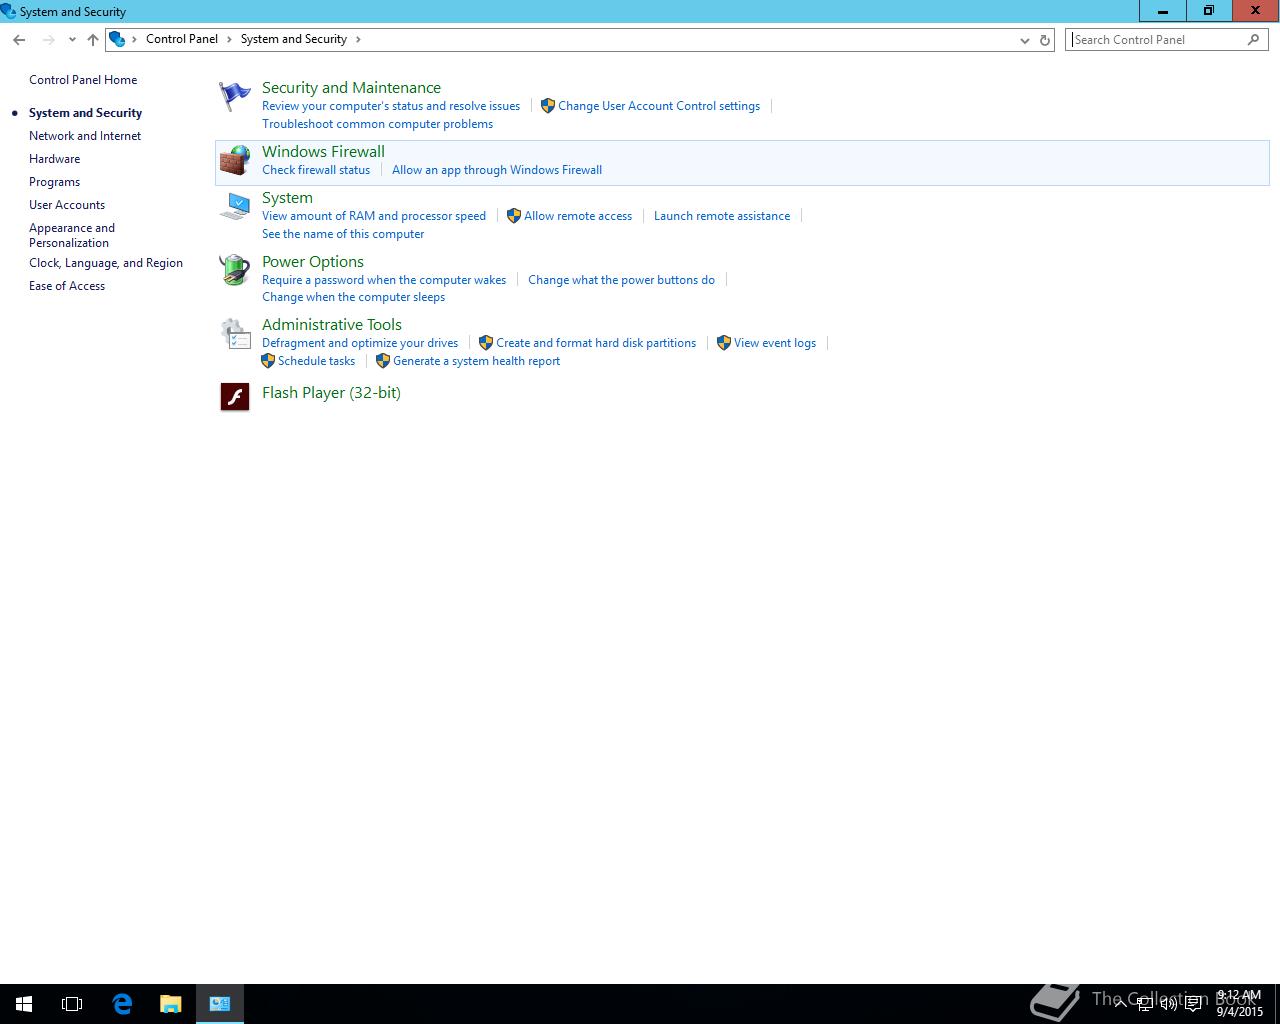Select System and Security in the sidebar
This screenshot has height=1024, width=1280.
coord(85,113)
